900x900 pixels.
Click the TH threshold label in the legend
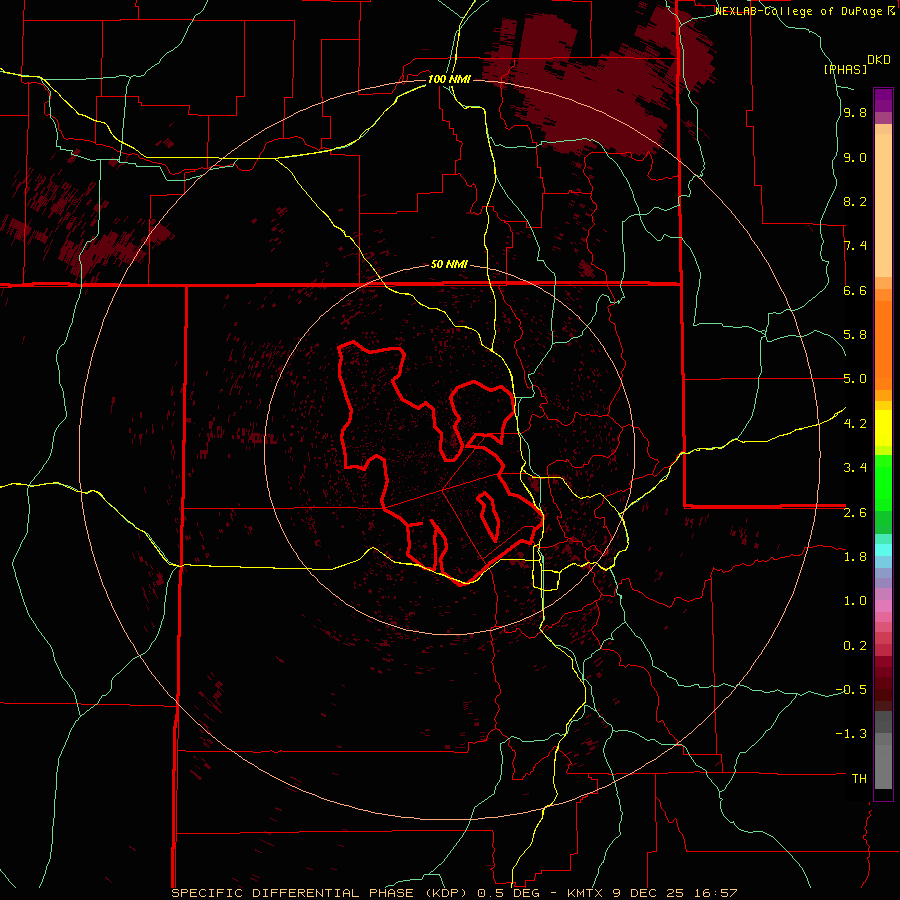click(859, 778)
